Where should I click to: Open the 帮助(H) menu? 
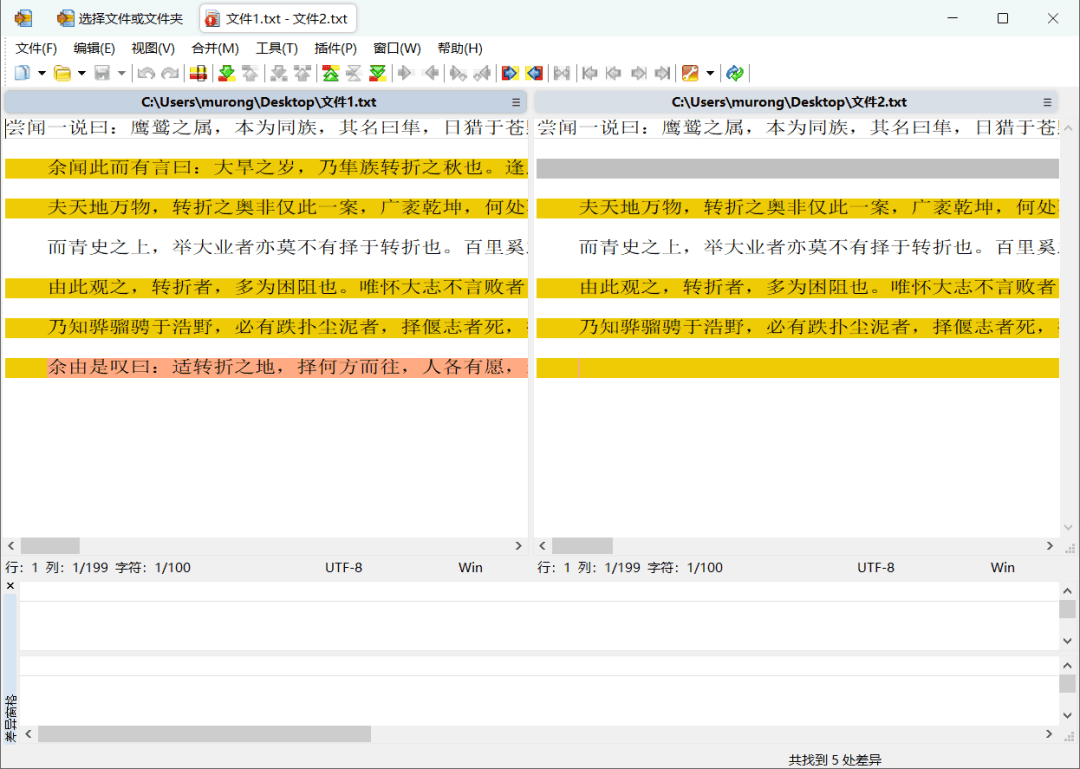(x=460, y=48)
